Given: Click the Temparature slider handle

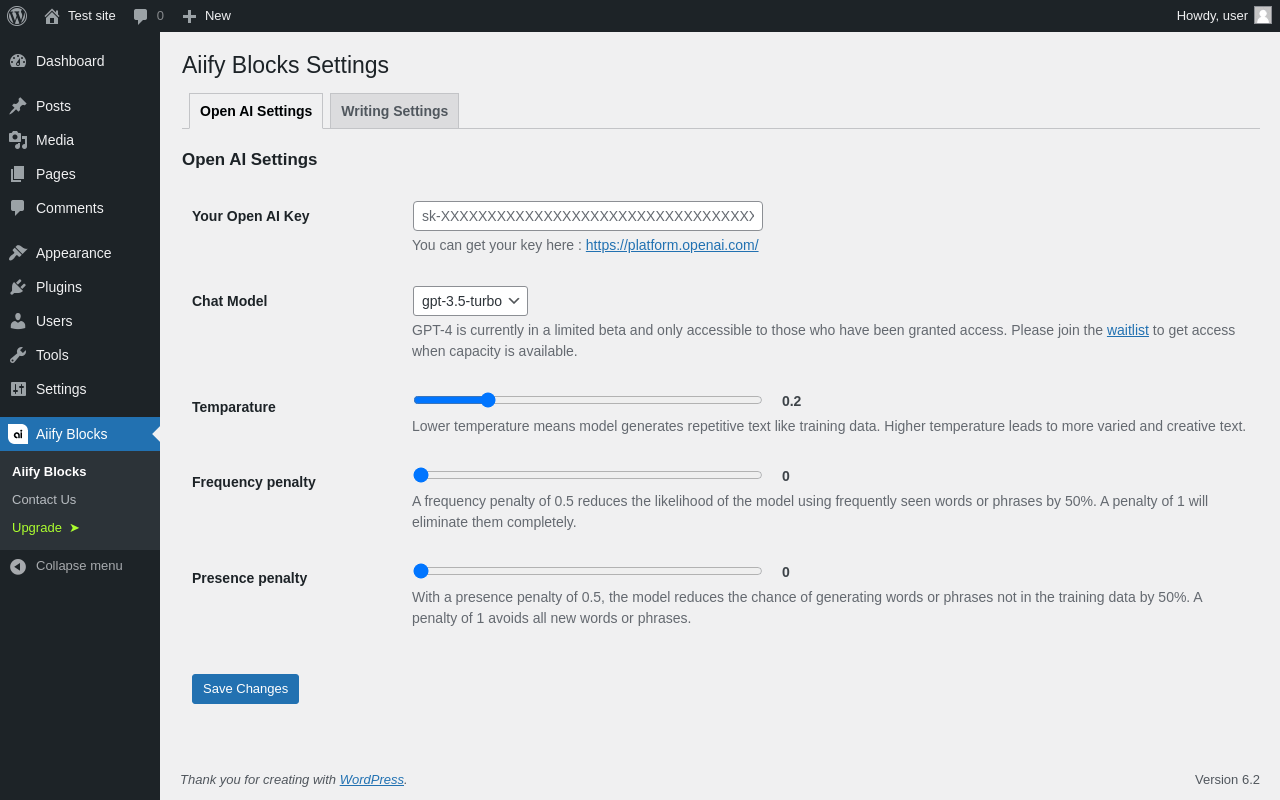Looking at the screenshot, I should [488, 400].
